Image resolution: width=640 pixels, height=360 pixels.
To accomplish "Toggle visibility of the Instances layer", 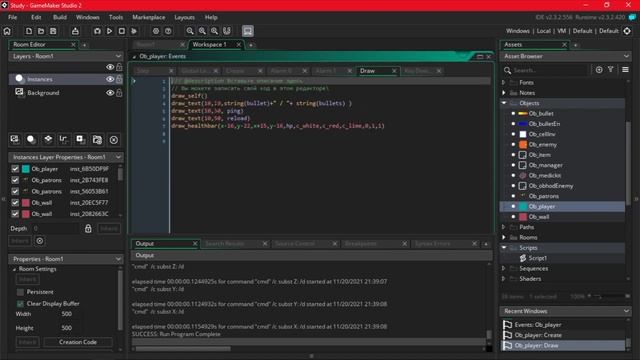I will tap(110, 79).
